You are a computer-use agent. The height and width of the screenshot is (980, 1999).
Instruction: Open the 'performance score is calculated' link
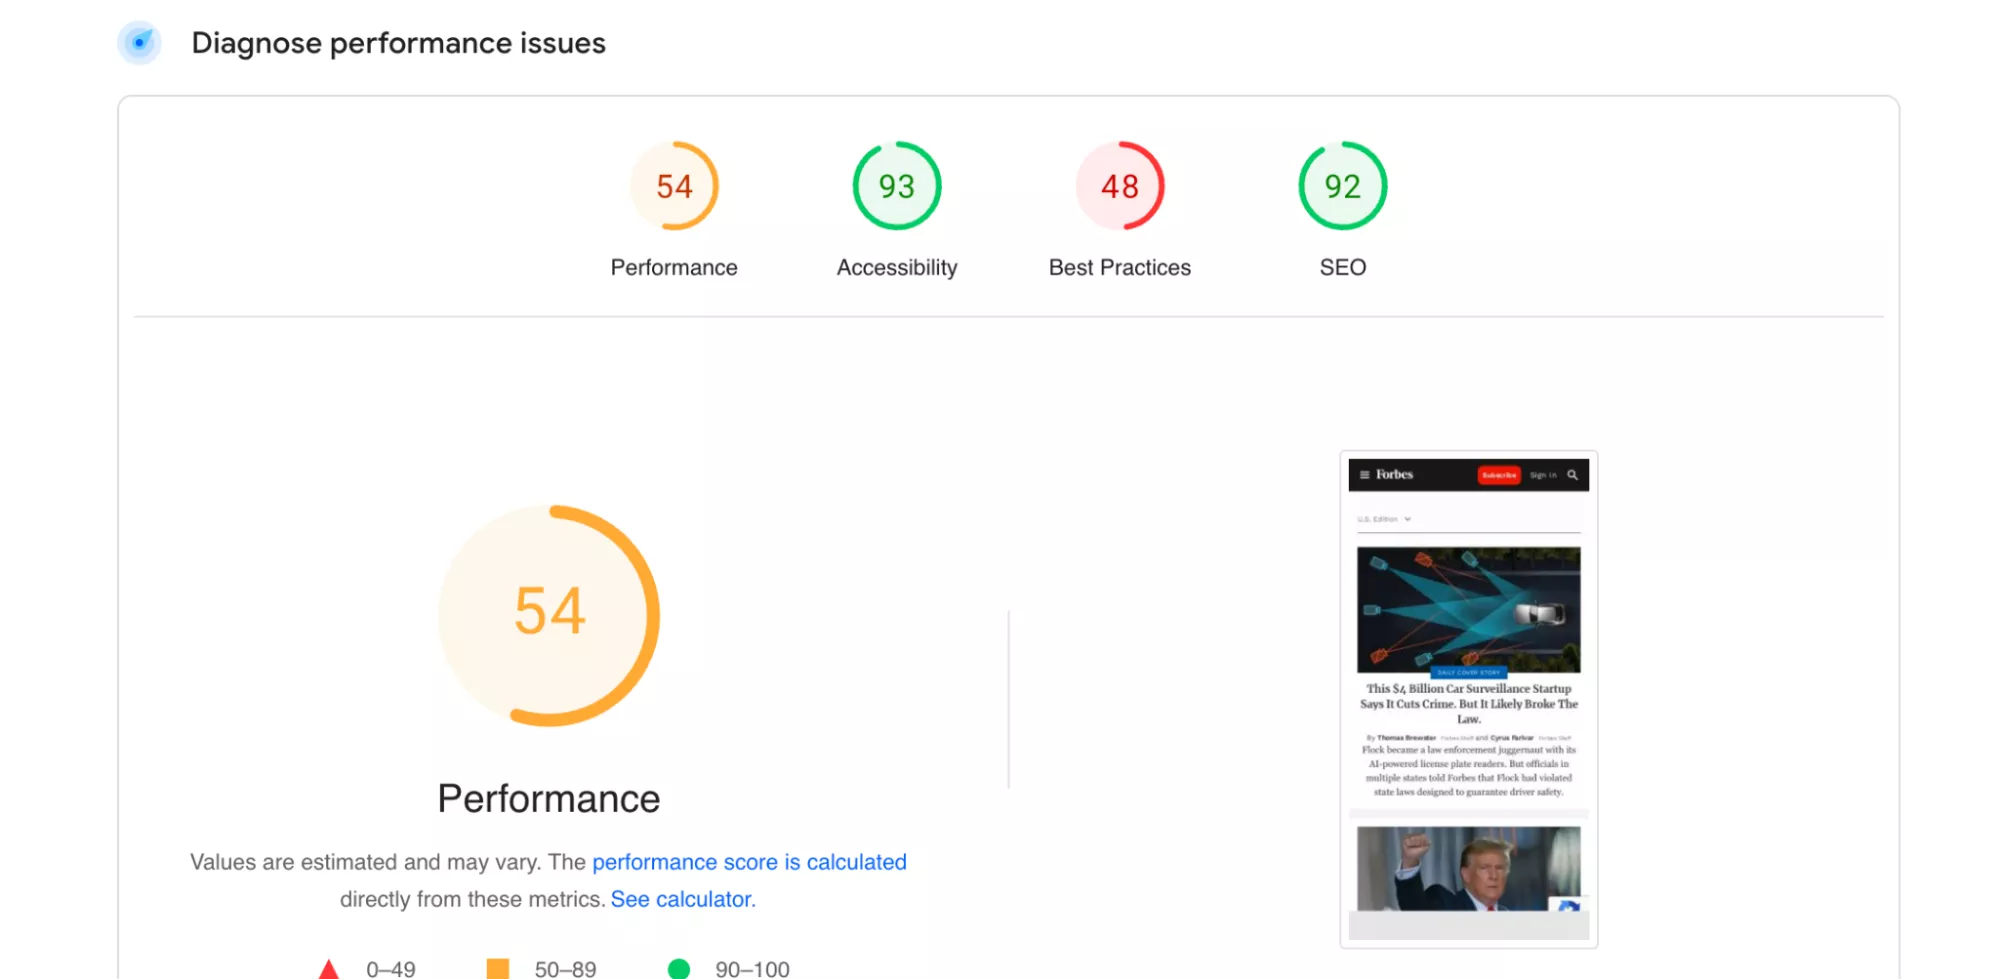tap(749, 862)
